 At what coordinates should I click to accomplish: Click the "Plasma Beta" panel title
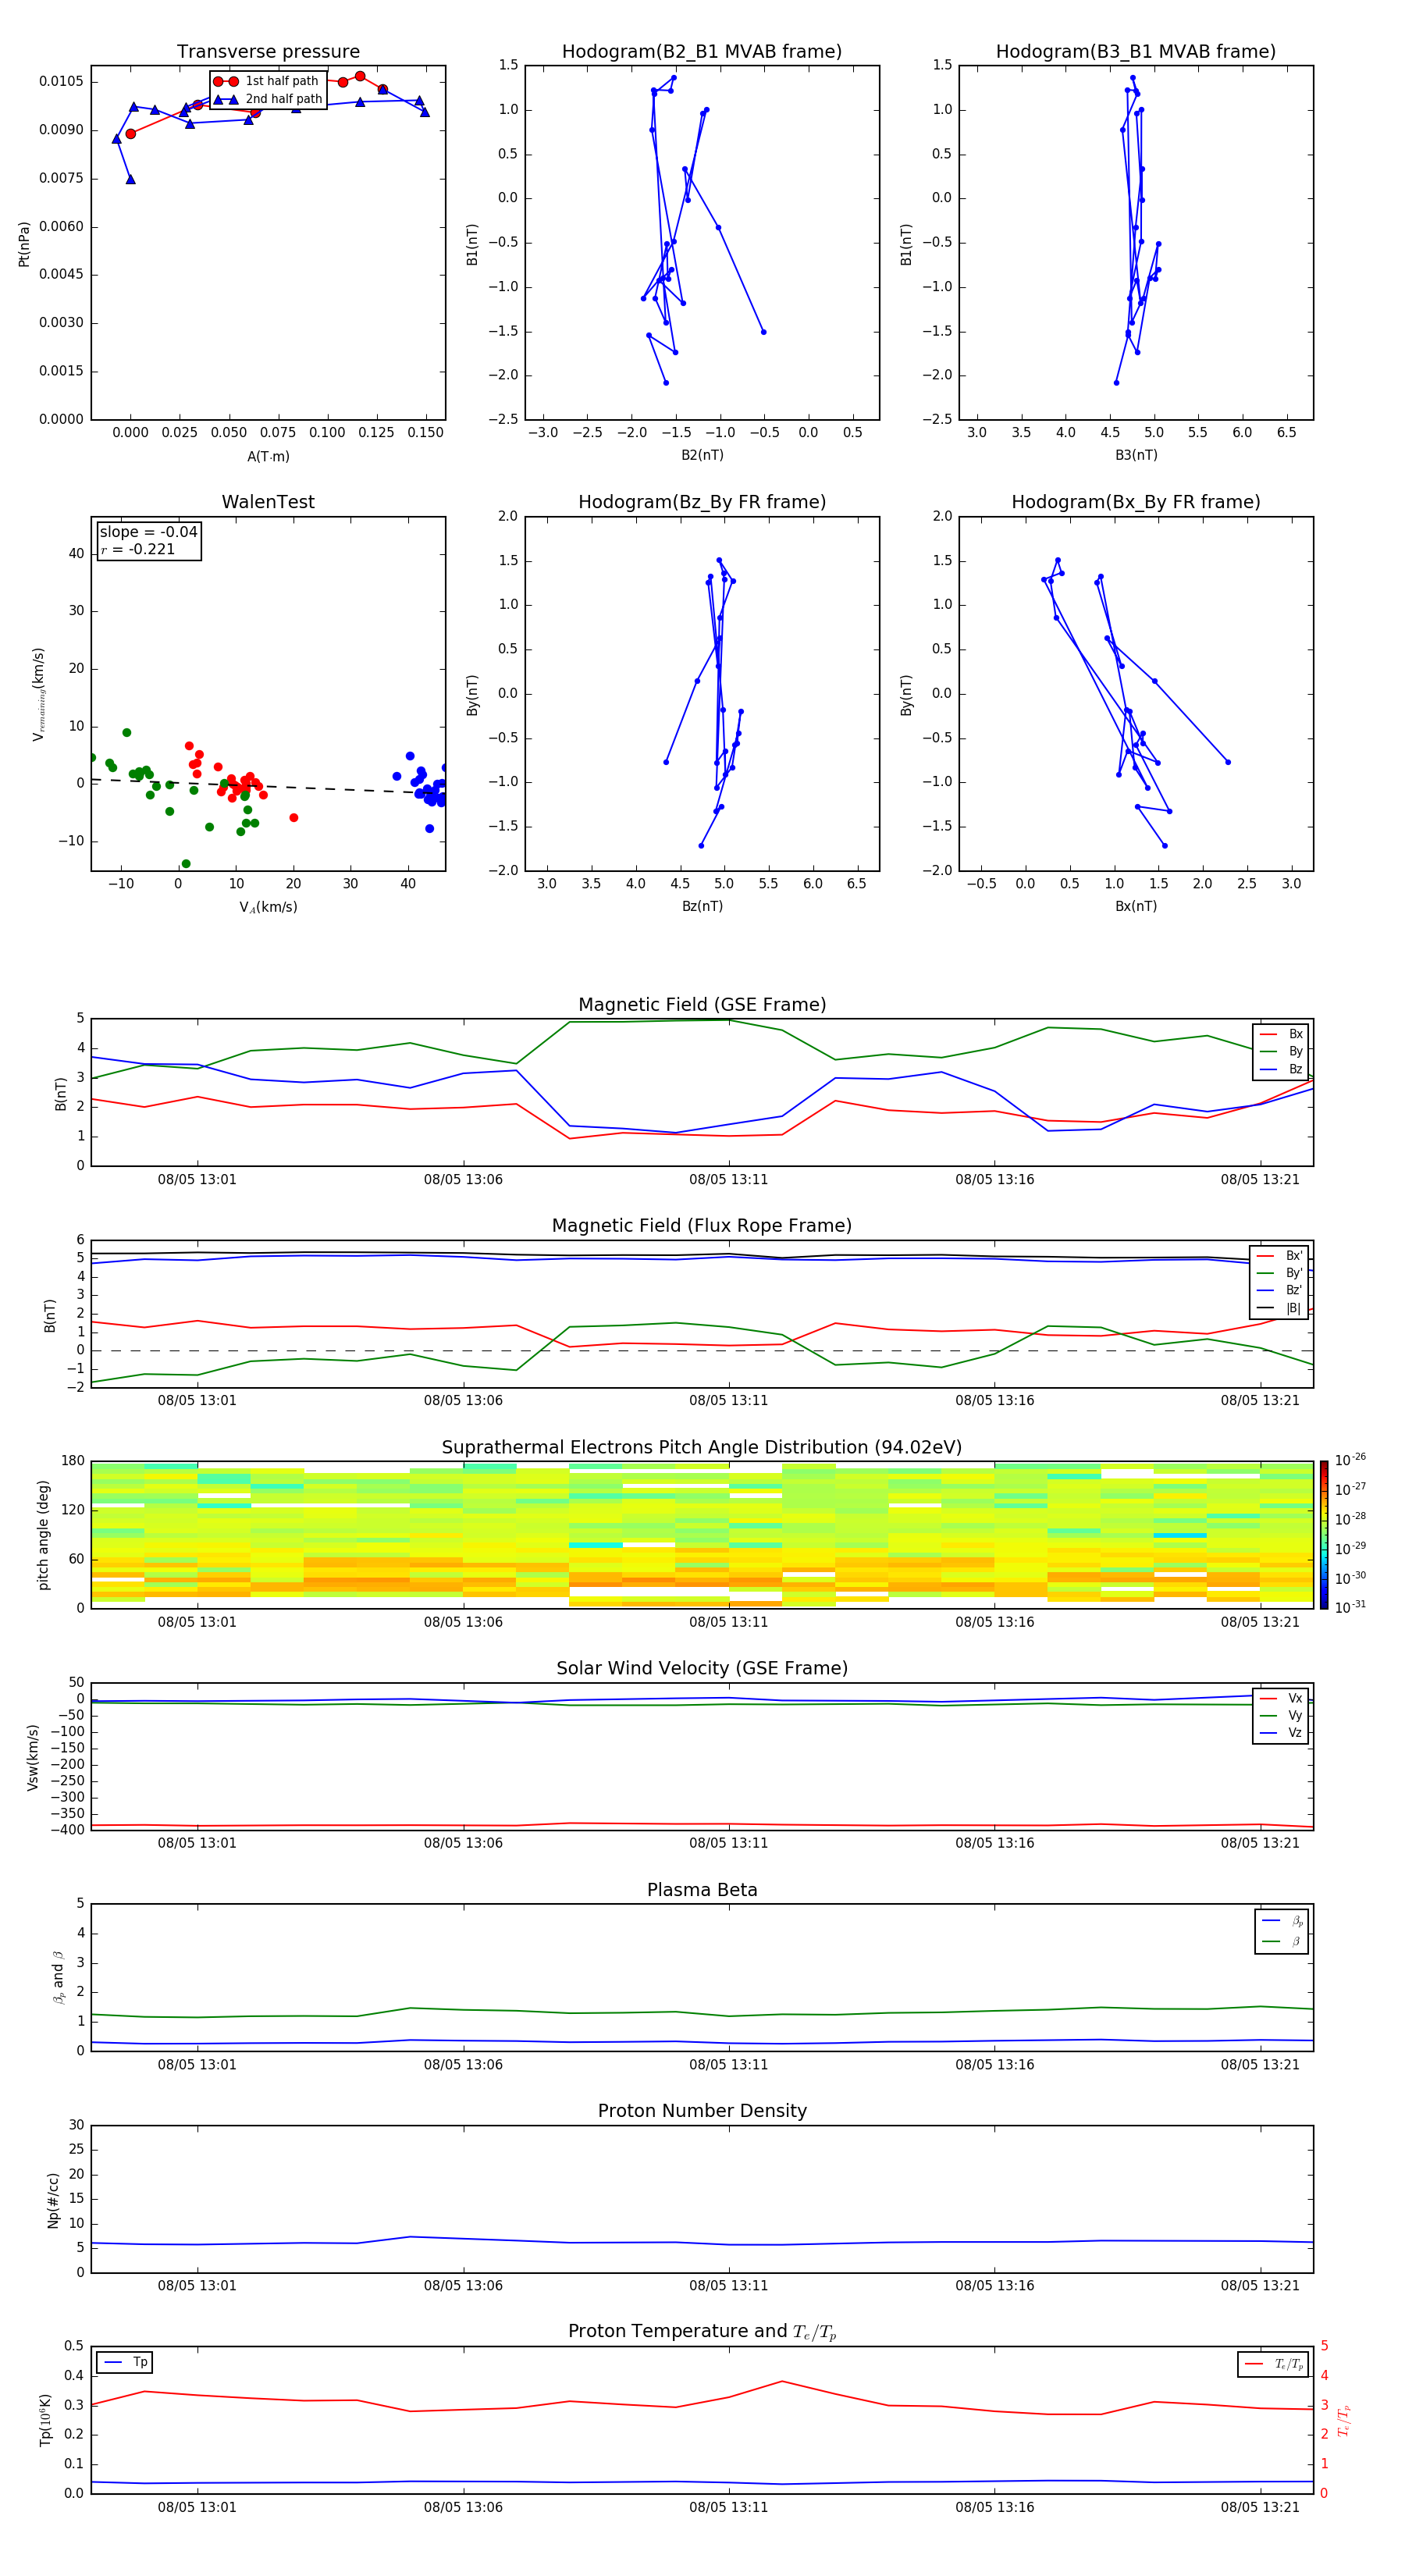pyautogui.click(x=702, y=1890)
